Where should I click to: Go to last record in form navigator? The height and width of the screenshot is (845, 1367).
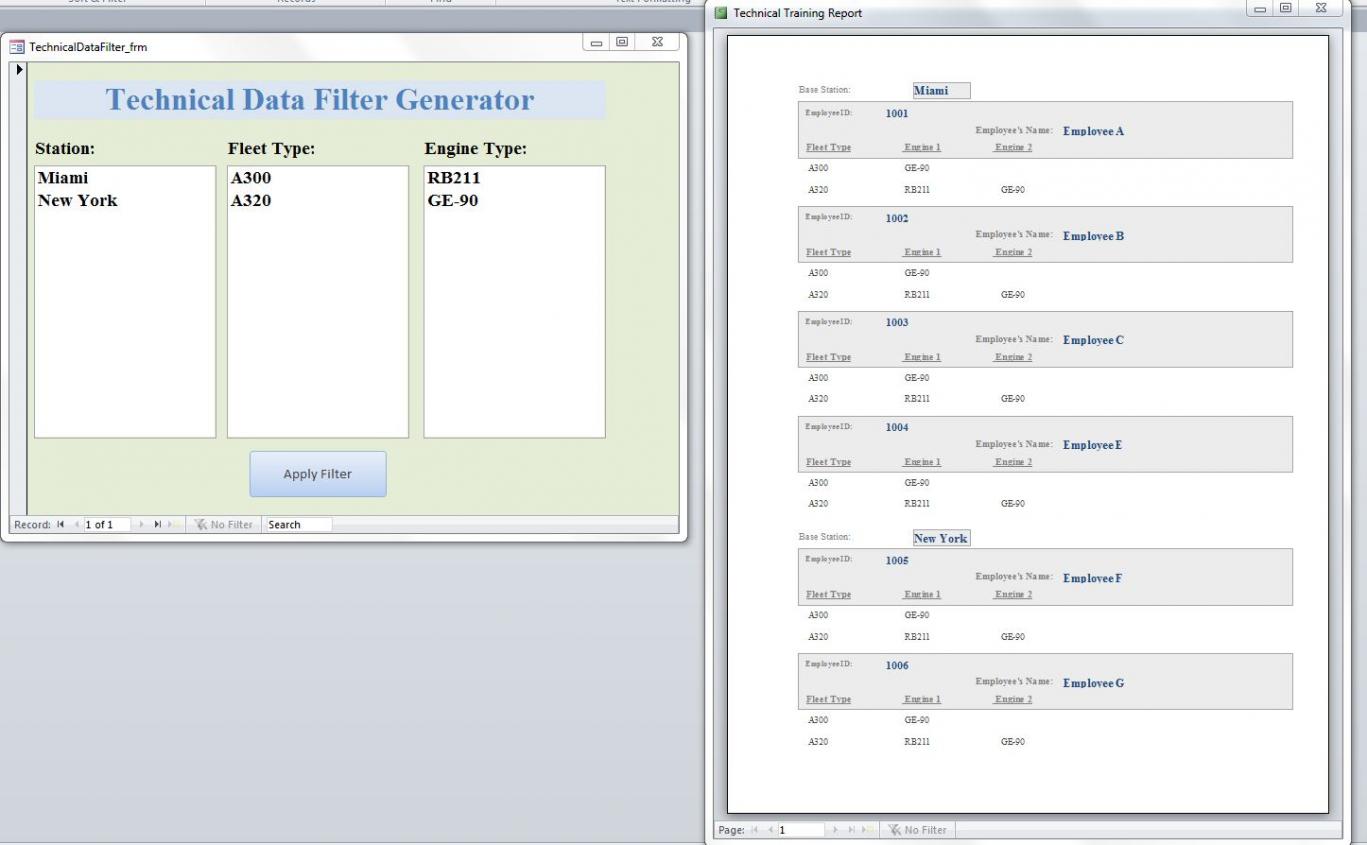coord(157,524)
